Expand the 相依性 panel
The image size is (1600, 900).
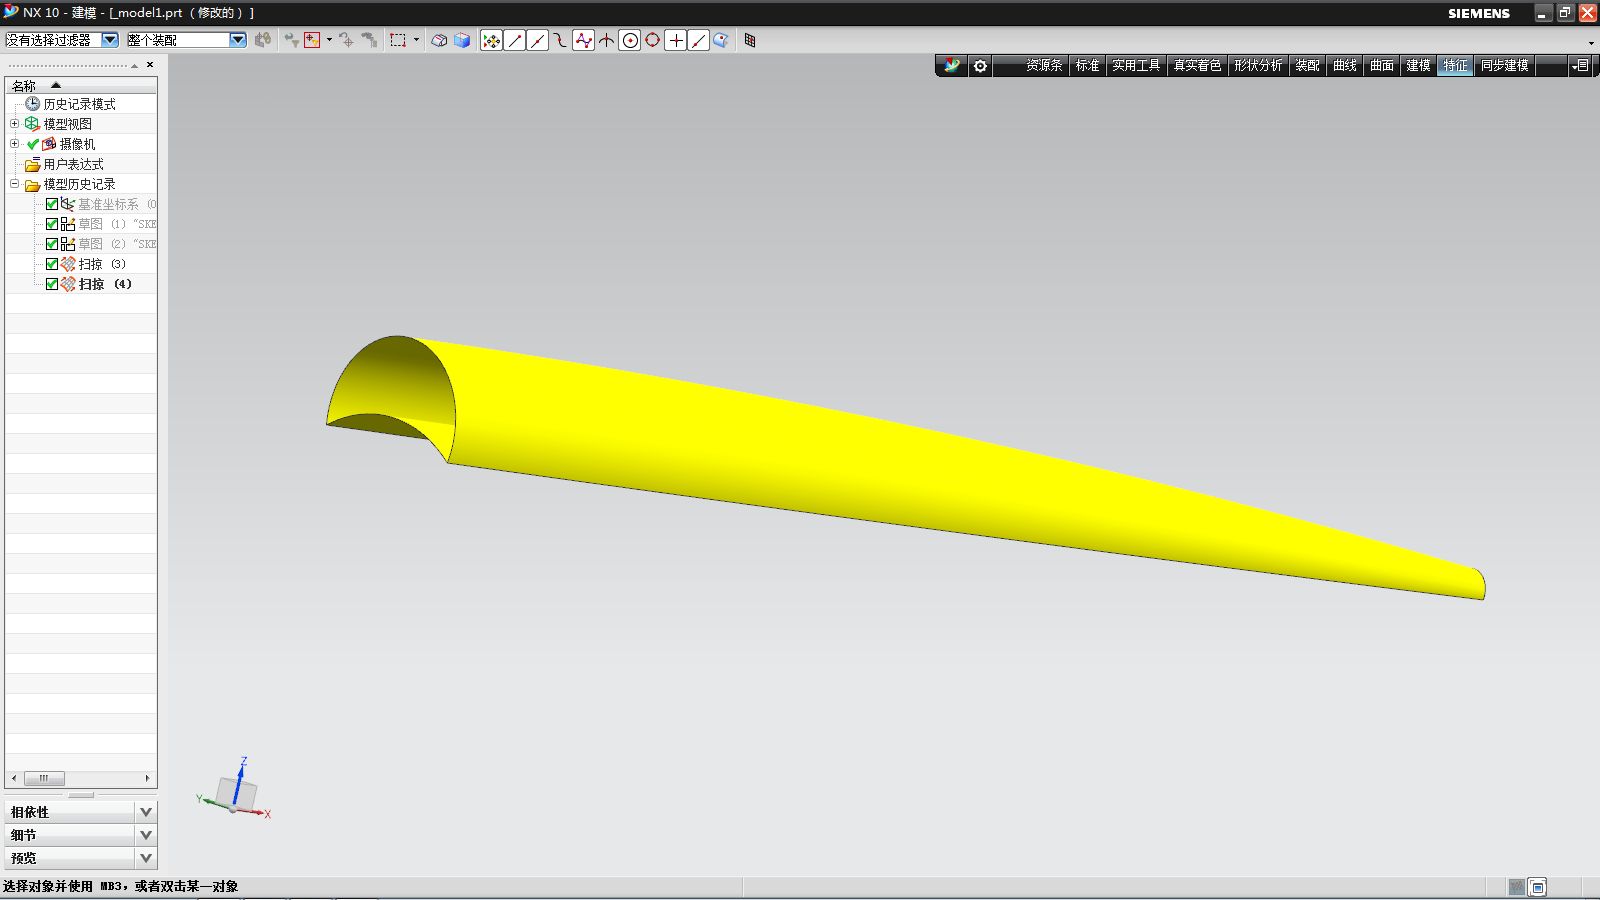[146, 812]
